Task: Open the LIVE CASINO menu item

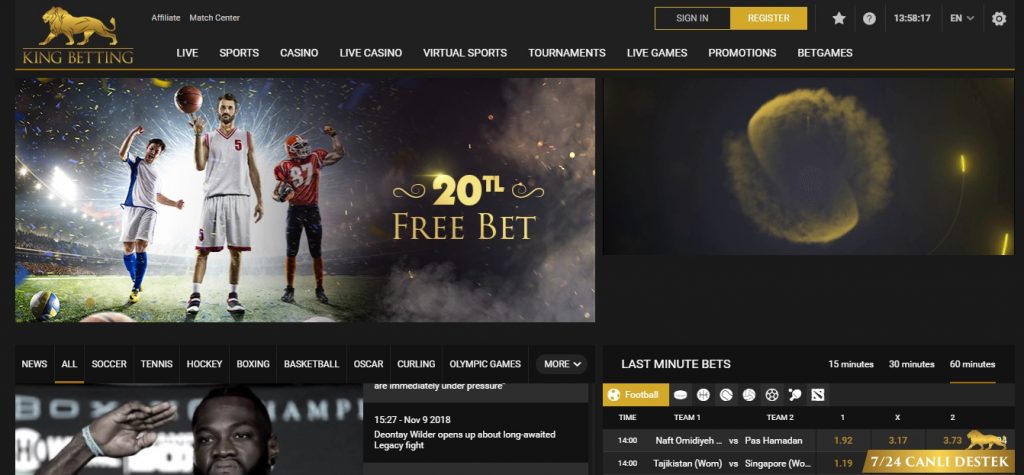Action: (371, 53)
